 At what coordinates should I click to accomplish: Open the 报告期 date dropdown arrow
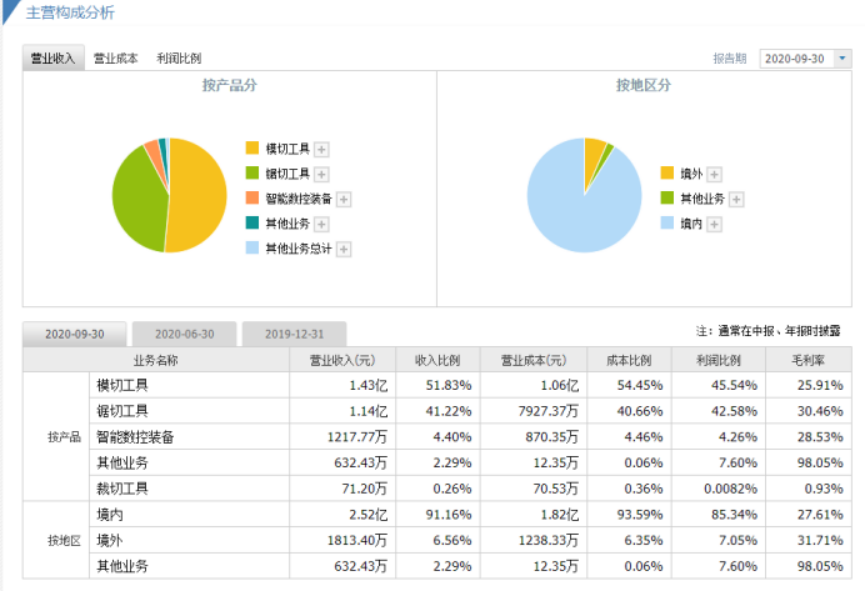click(x=842, y=58)
